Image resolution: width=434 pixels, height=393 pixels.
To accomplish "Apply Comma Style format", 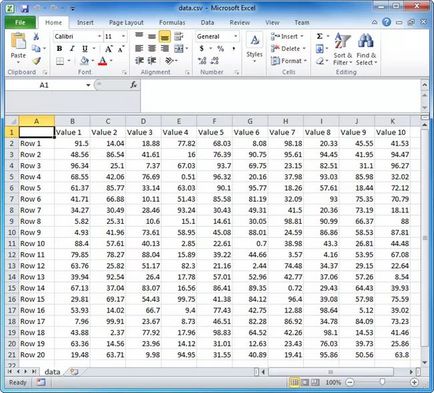I will point(234,49).
